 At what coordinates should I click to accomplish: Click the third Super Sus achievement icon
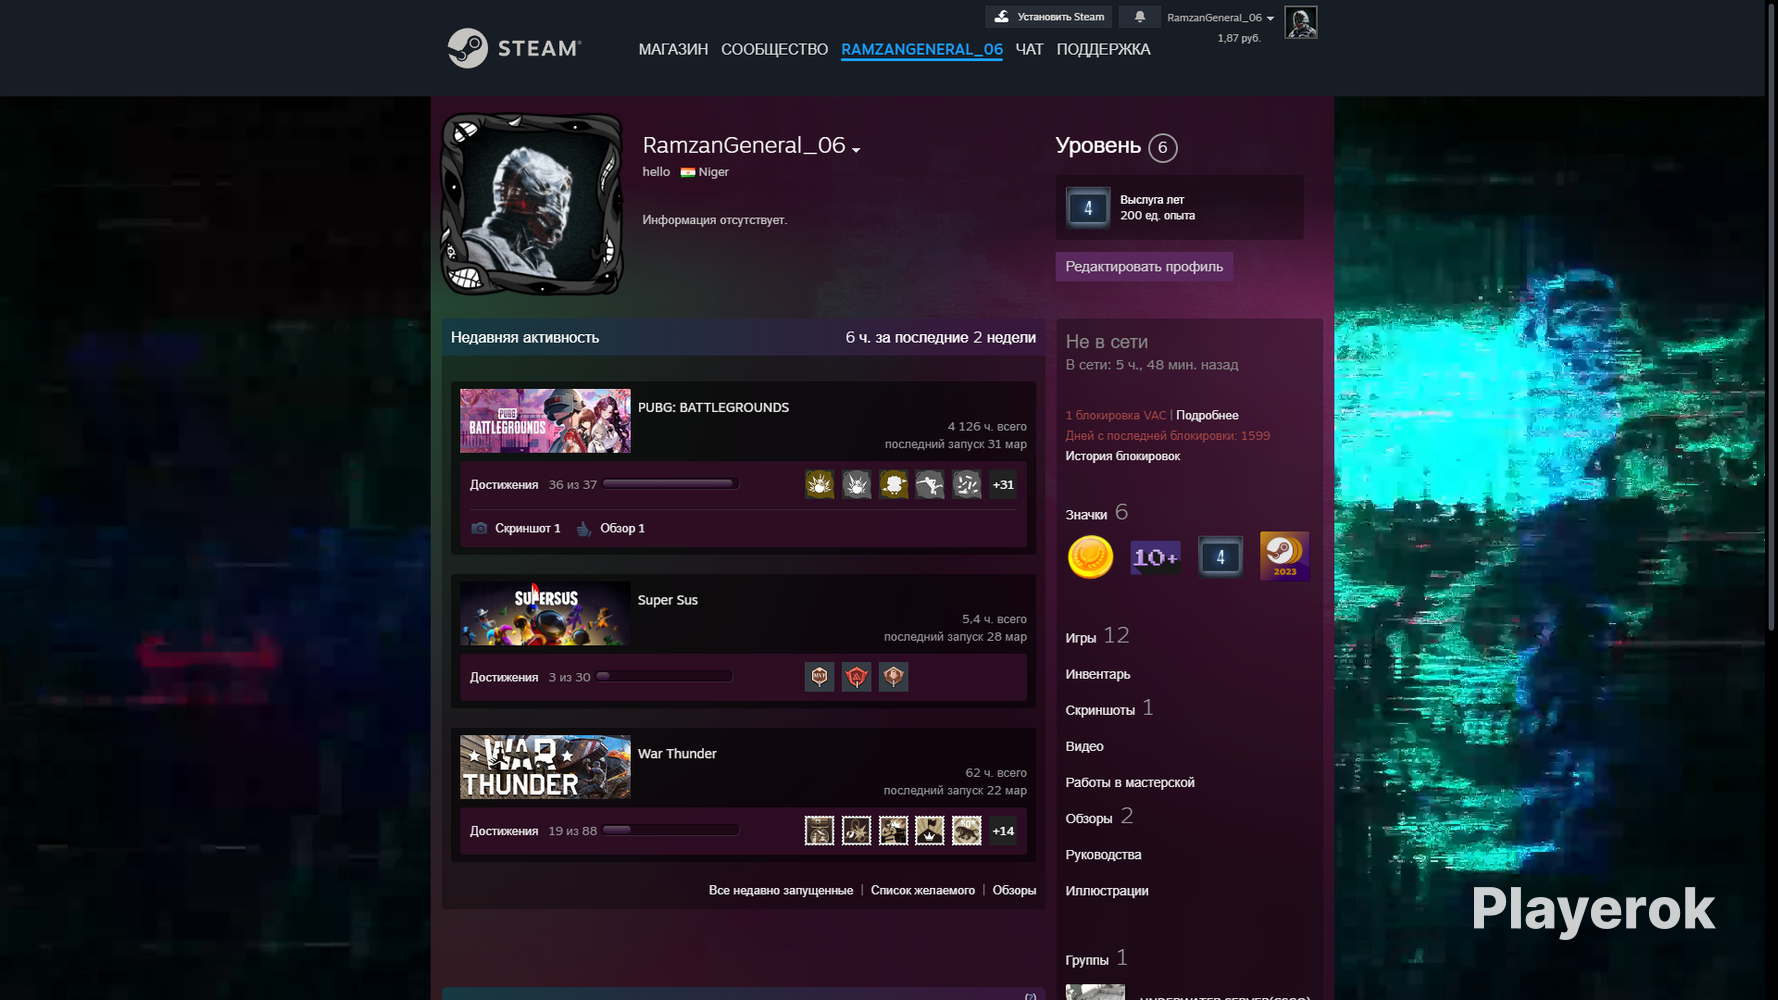pos(893,677)
